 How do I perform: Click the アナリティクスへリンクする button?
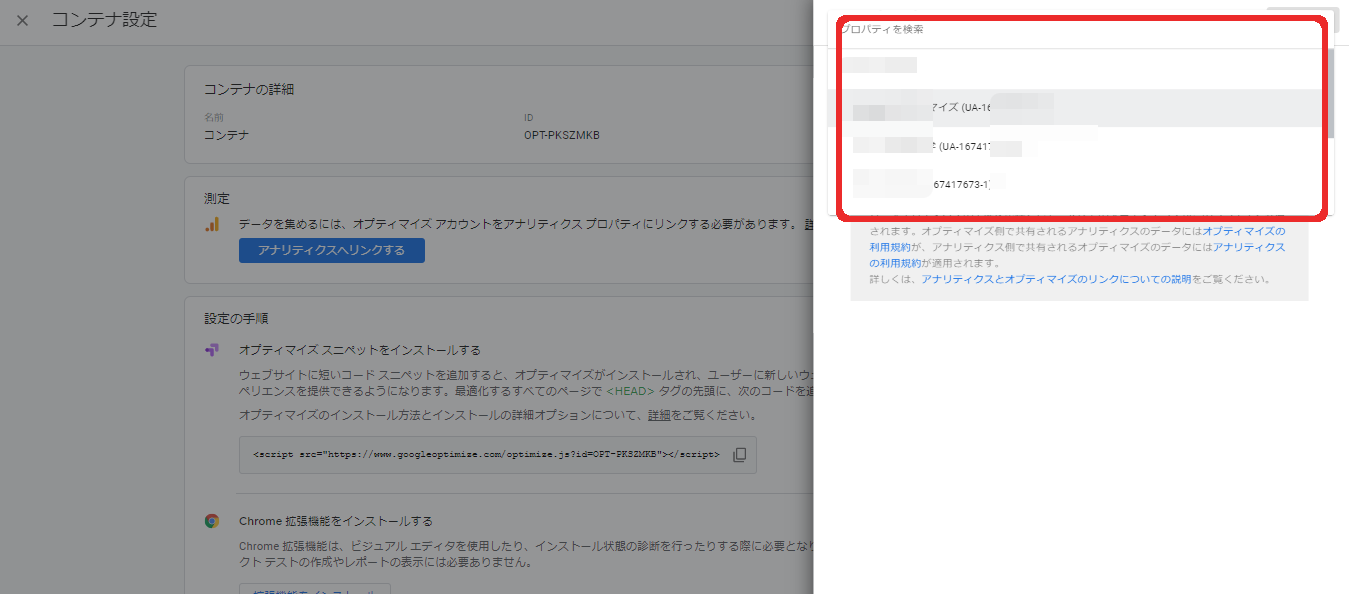pos(332,250)
